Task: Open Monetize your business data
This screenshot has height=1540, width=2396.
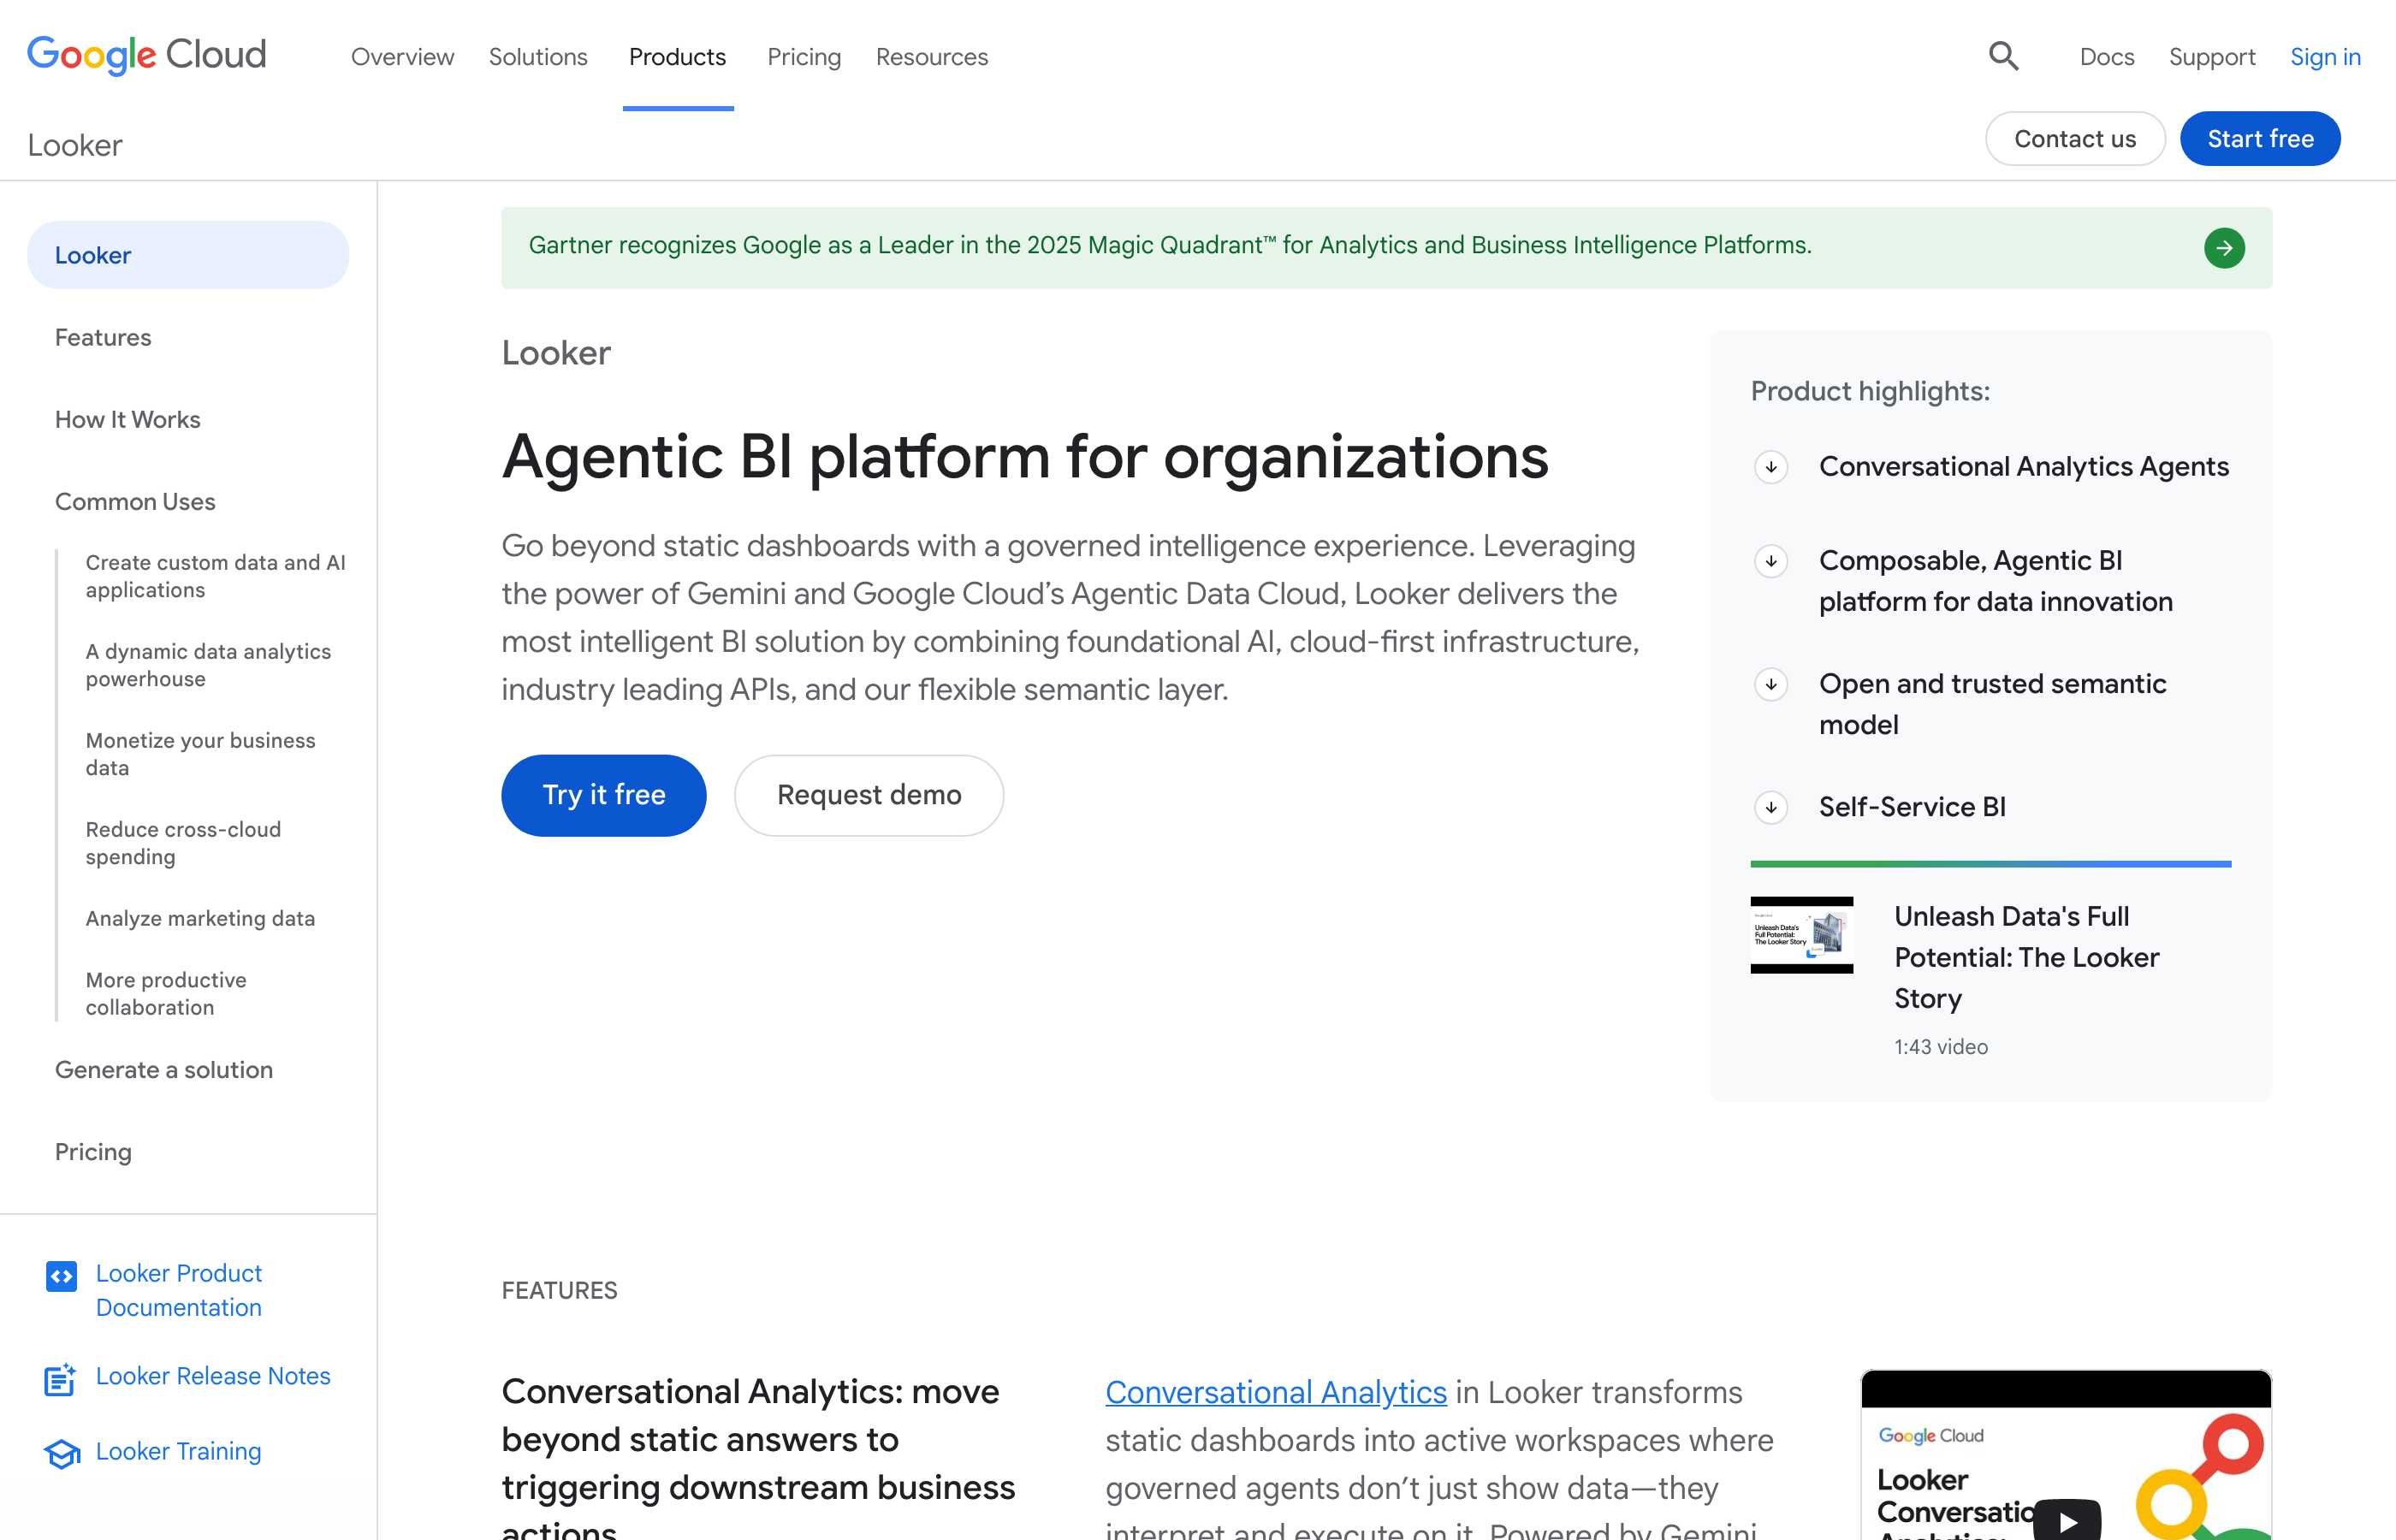Action: 200,754
